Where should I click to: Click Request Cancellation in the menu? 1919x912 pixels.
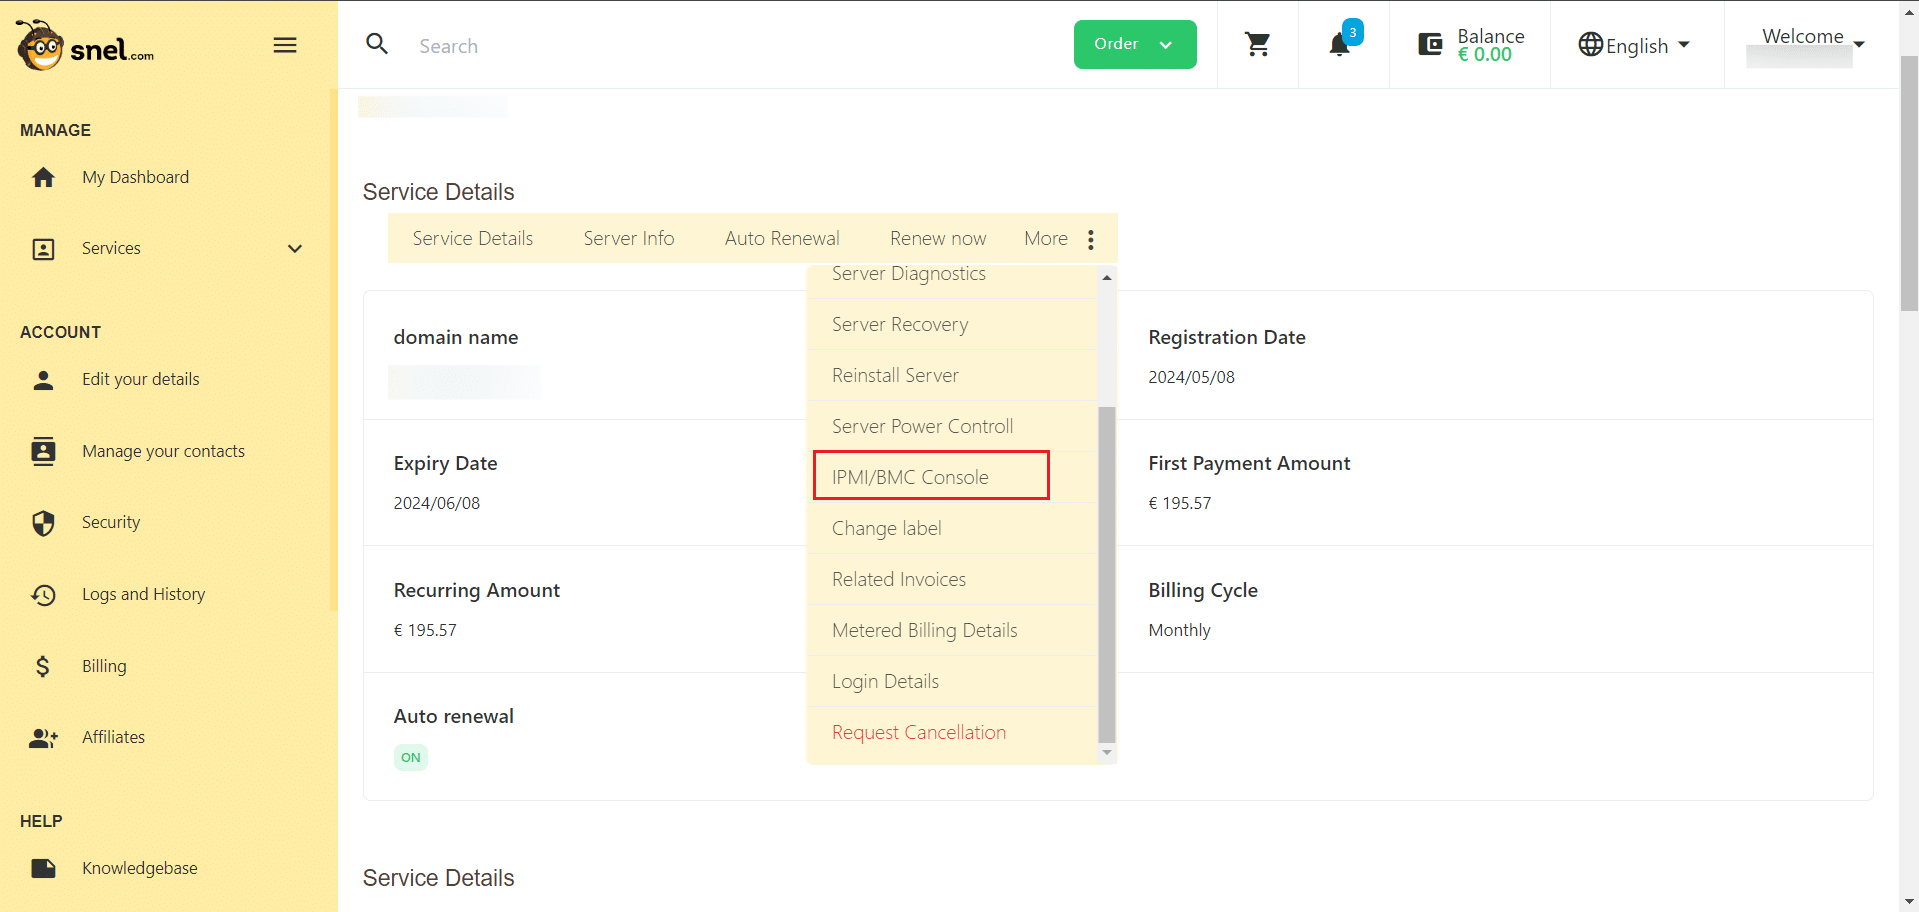coord(918,732)
